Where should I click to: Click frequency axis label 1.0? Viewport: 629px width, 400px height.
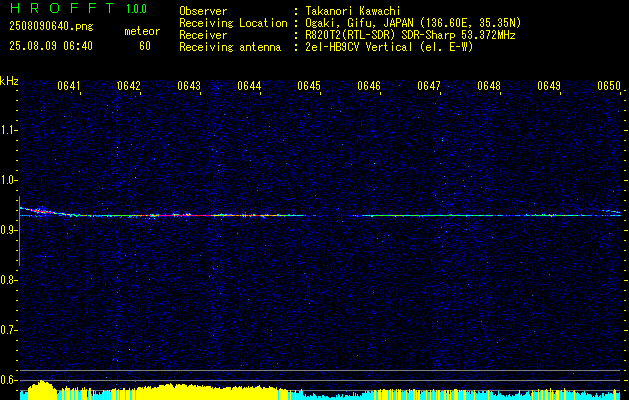tap(8, 180)
